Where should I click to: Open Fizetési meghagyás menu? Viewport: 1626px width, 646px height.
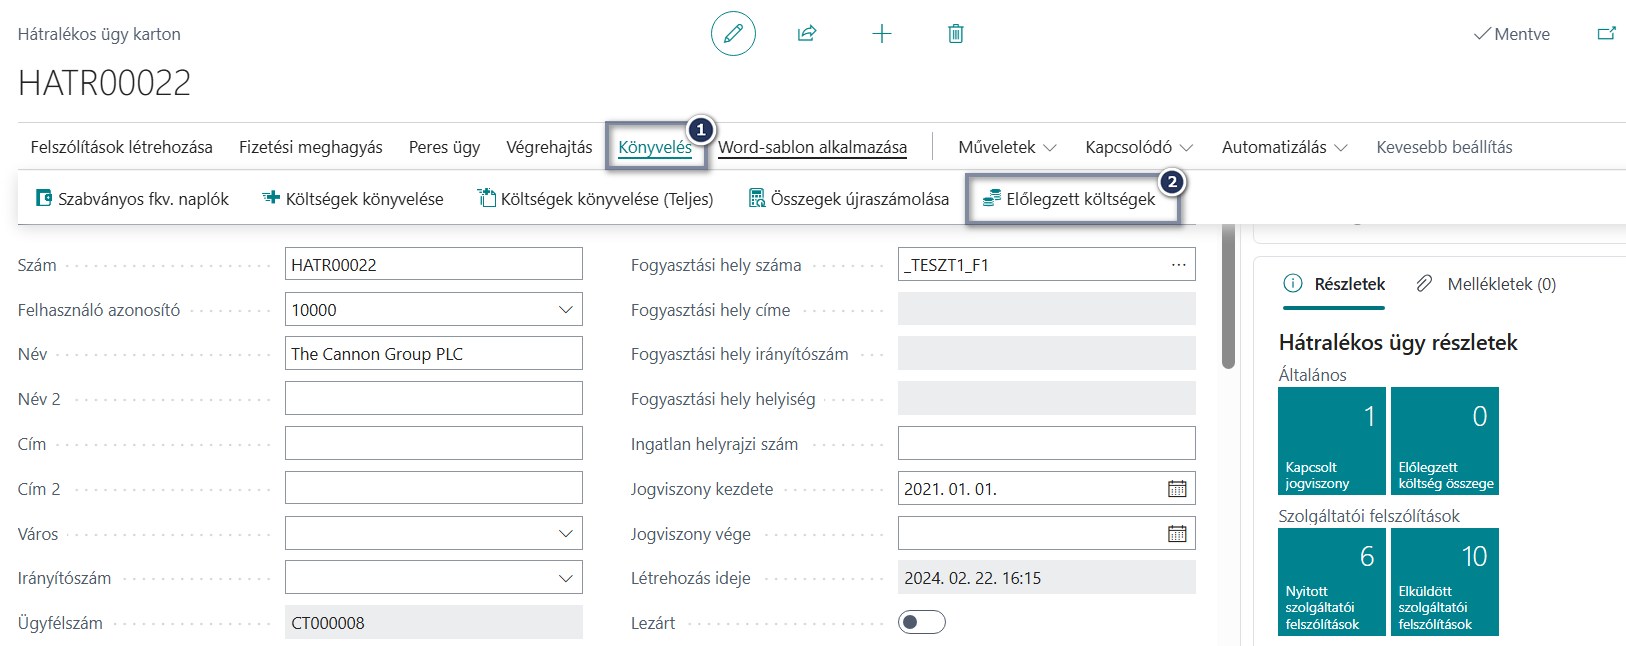(x=311, y=147)
